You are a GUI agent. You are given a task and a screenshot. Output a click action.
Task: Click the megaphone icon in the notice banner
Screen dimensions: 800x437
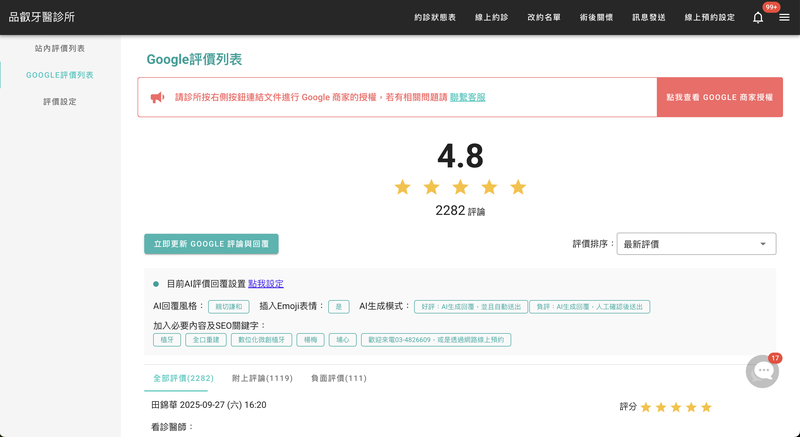157,97
